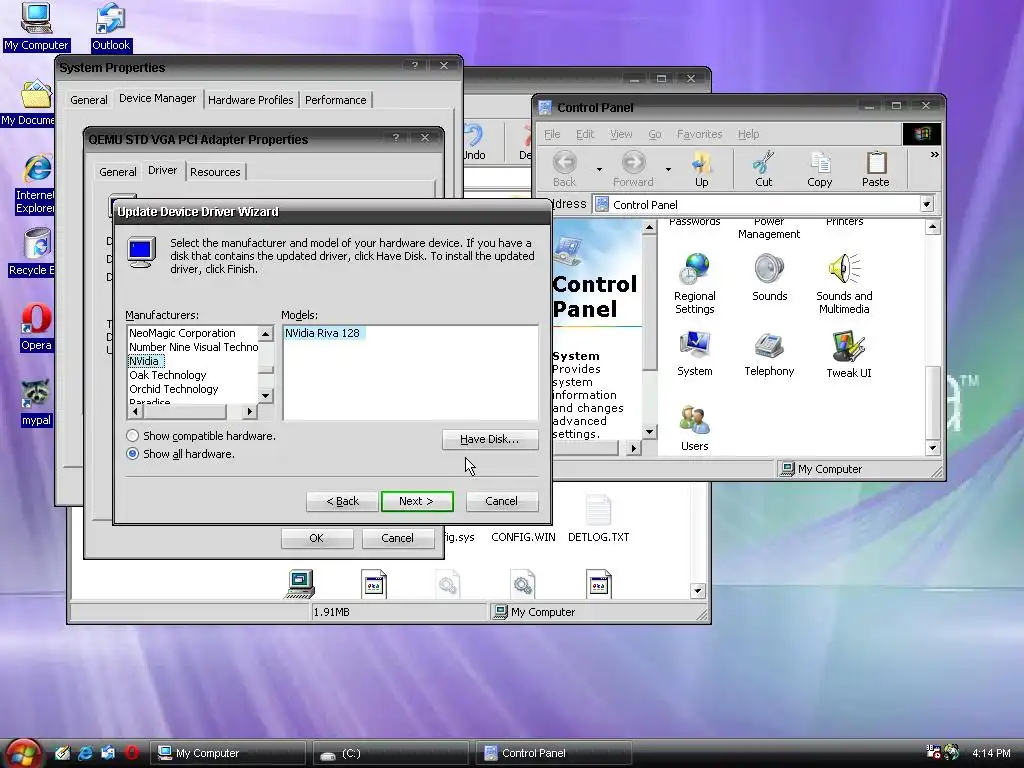Cancel the Update Device Driver Wizard
This screenshot has width=1024, height=768.
pyautogui.click(x=502, y=501)
